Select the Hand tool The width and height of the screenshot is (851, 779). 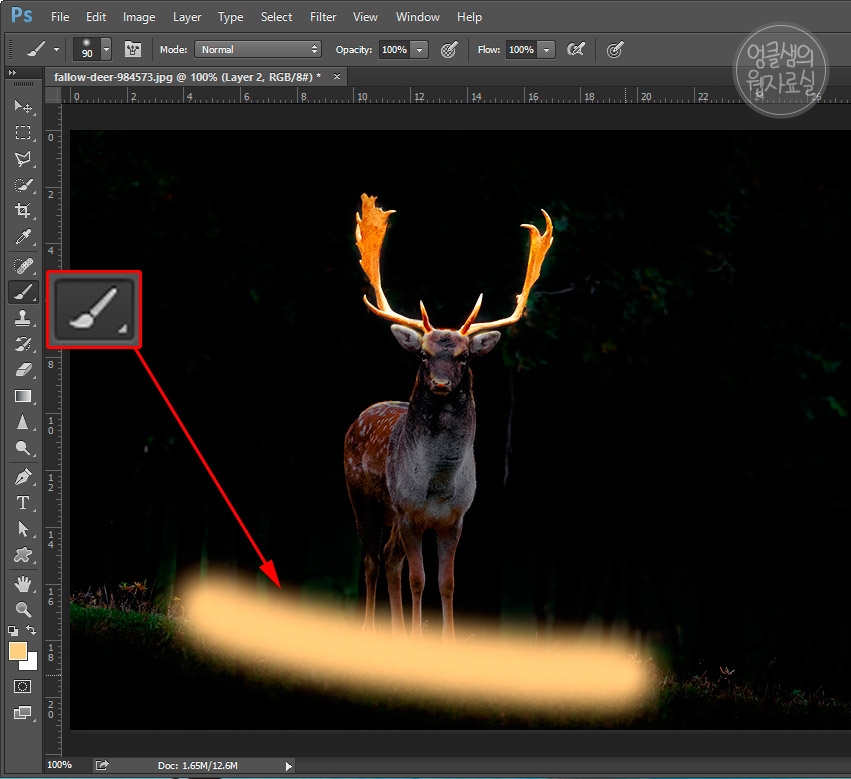23,584
